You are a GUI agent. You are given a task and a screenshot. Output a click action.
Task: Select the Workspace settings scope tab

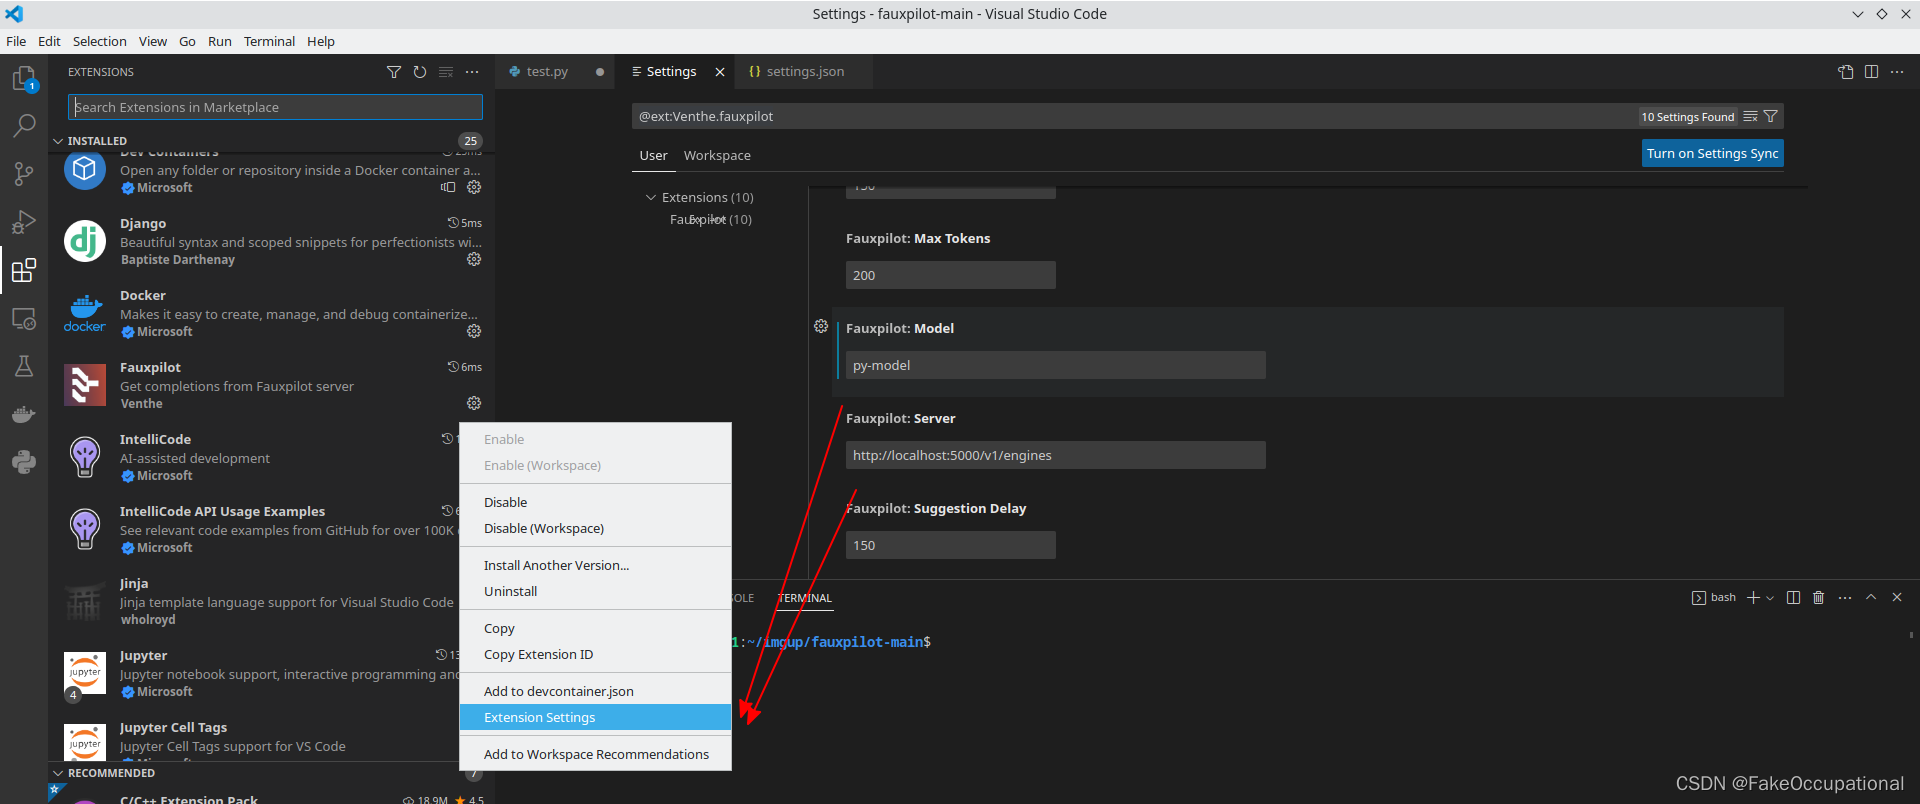tap(717, 156)
